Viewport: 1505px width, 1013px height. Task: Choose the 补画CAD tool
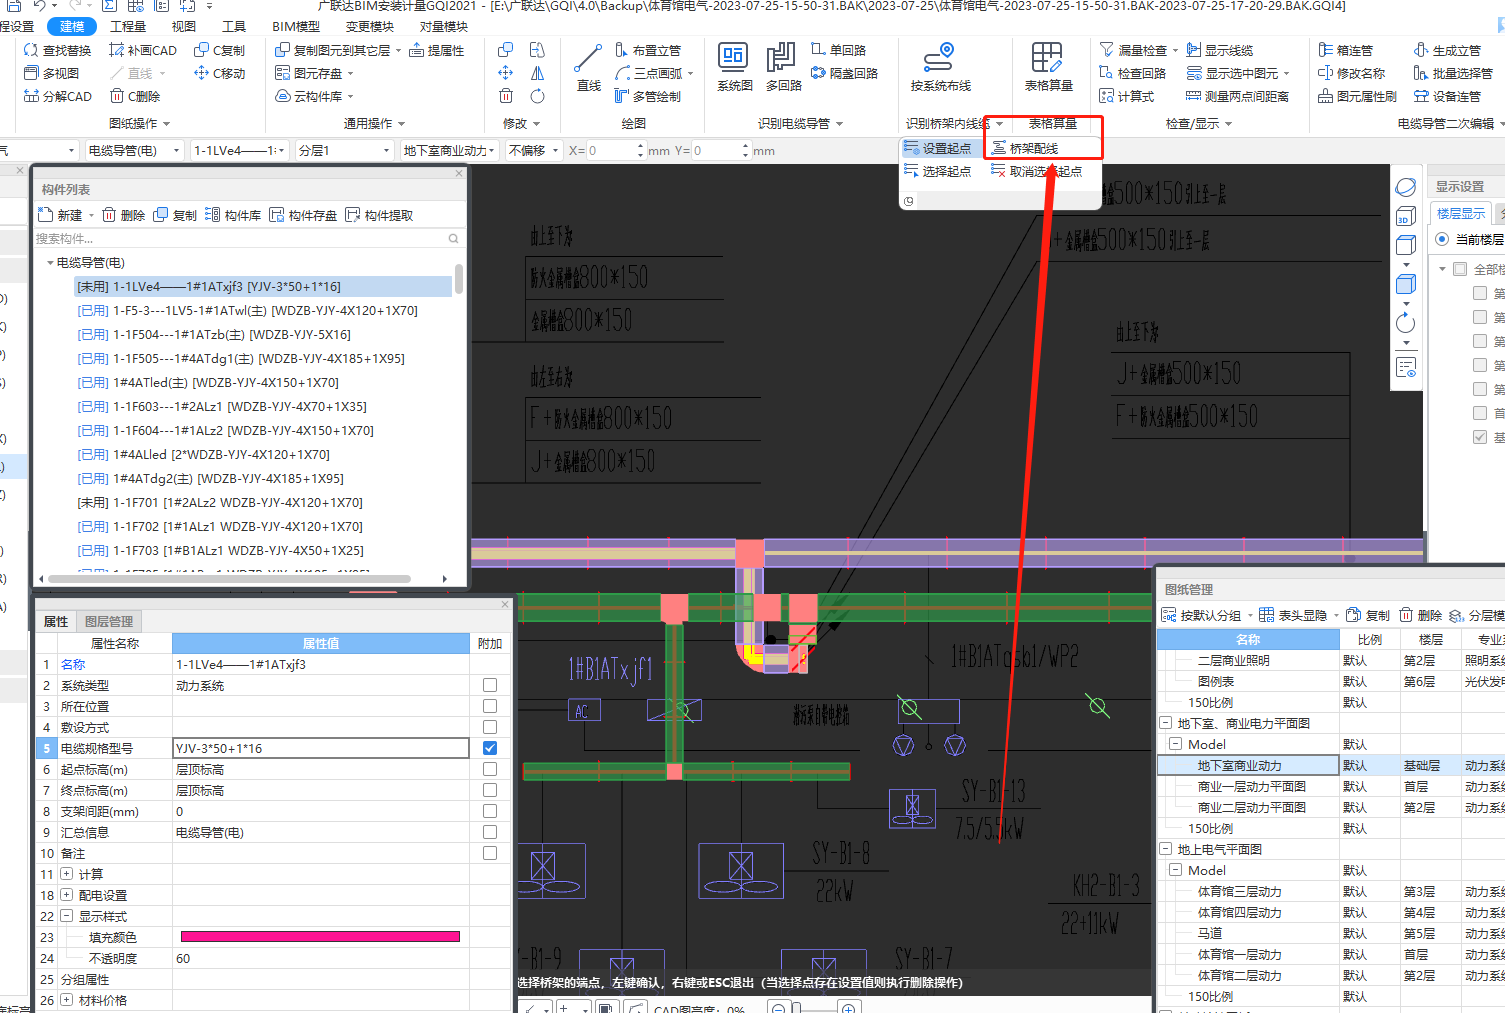[143, 50]
